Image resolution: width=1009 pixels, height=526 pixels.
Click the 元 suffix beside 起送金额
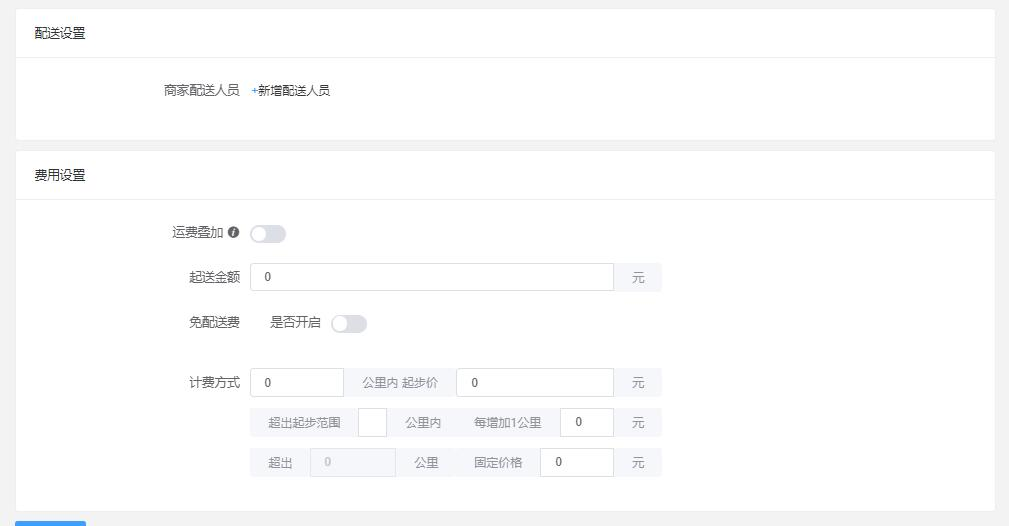click(638, 277)
